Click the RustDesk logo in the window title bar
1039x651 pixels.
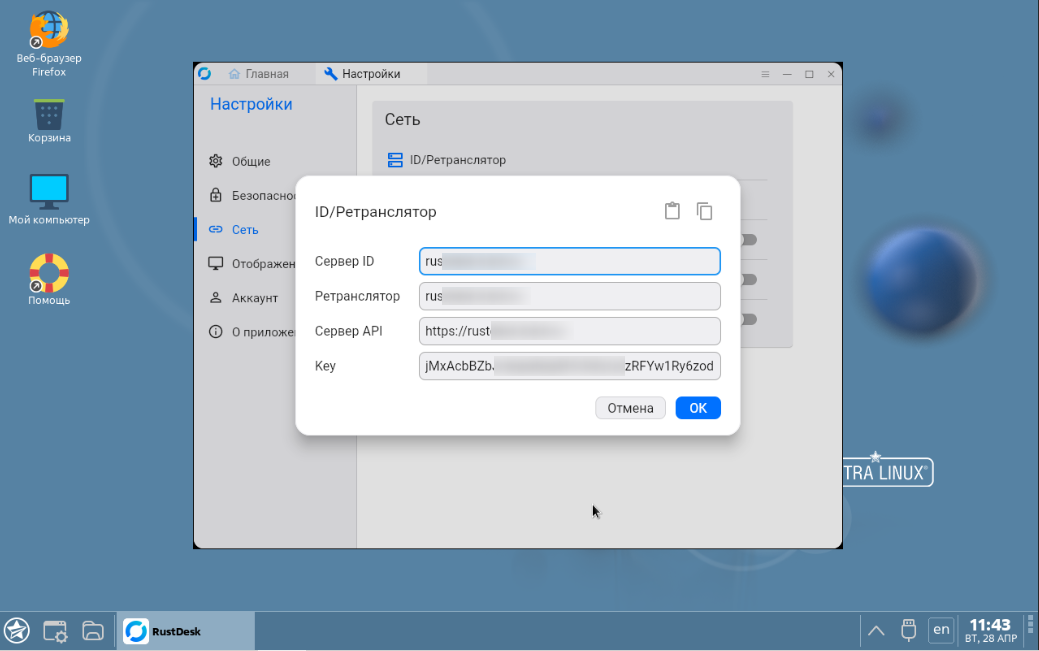pos(204,73)
